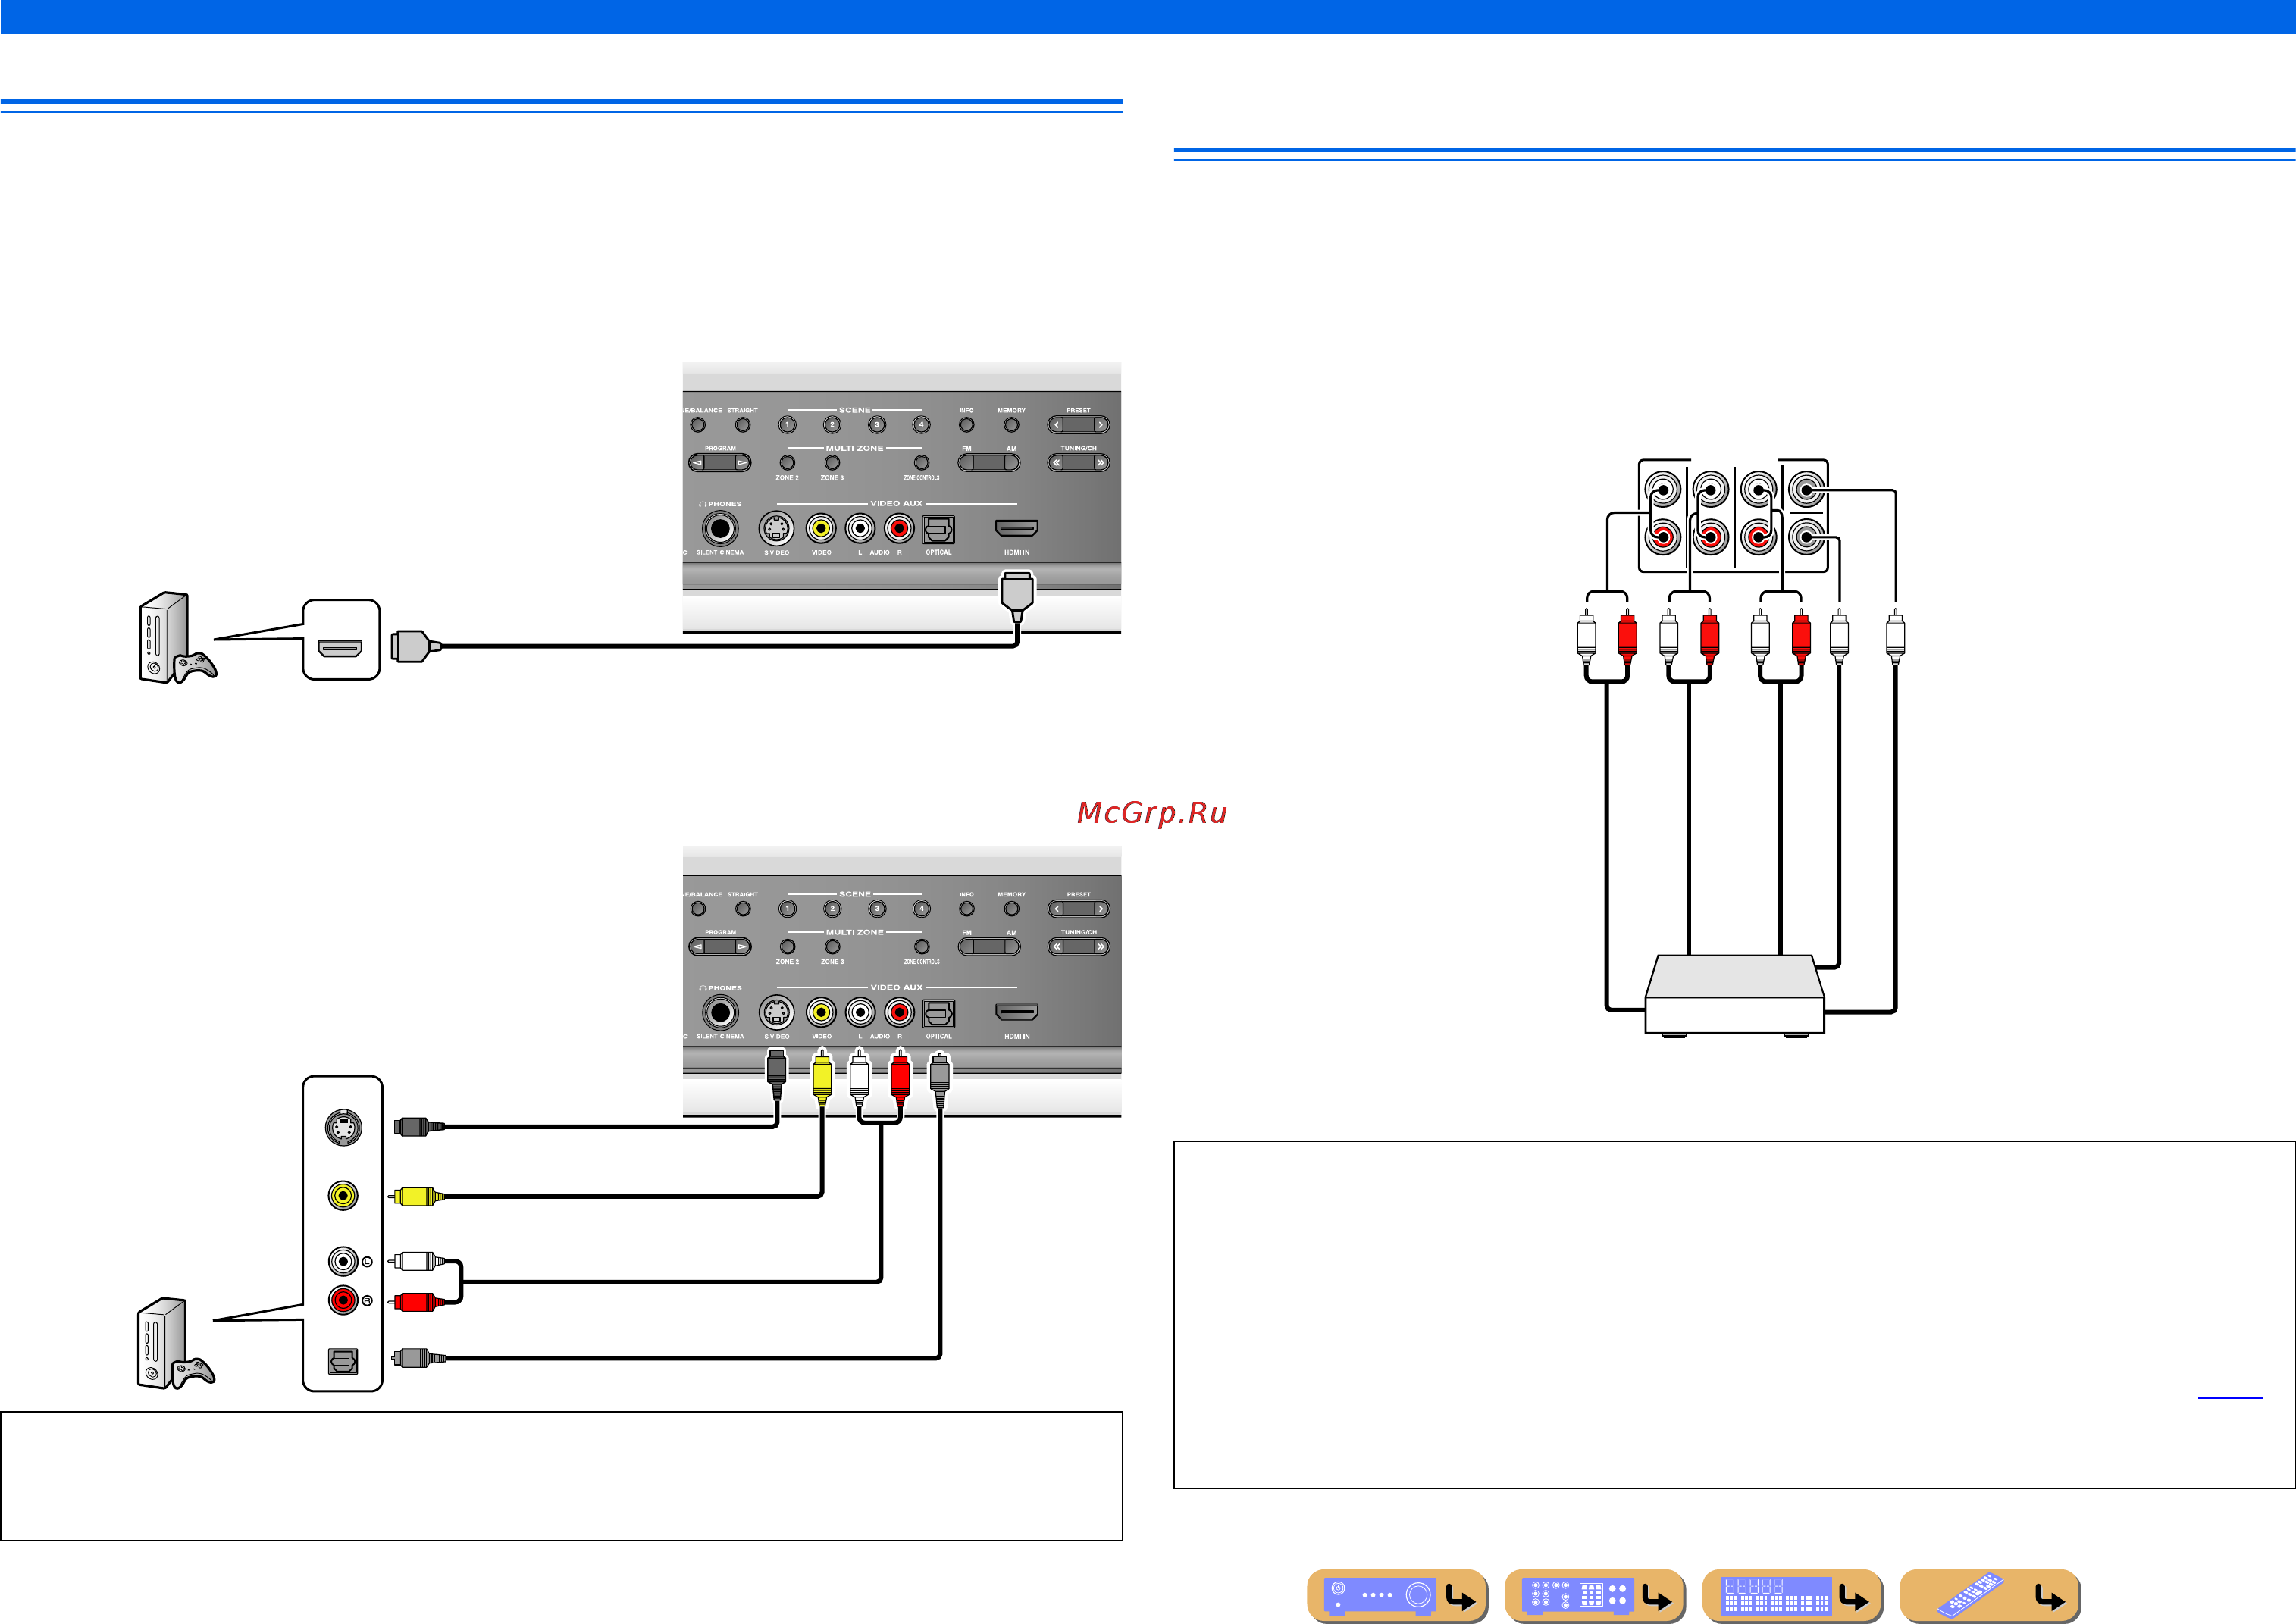Click PRESET right arrow in the HDMI-cable diagram
Viewport: 2296px width, 1624px height.
[x=1100, y=425]
